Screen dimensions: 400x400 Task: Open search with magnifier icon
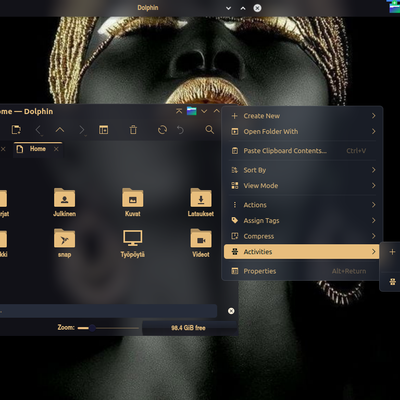click(209, 130)
